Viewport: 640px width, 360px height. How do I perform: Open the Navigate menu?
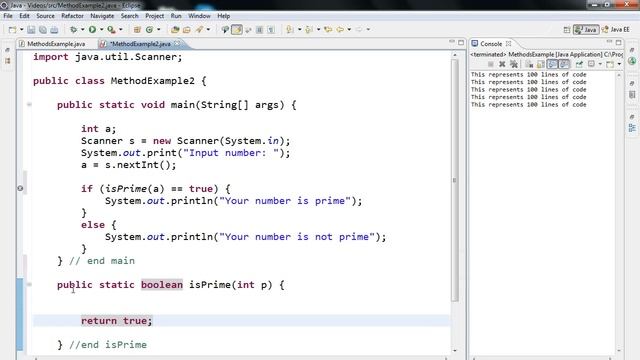(102, 16)
